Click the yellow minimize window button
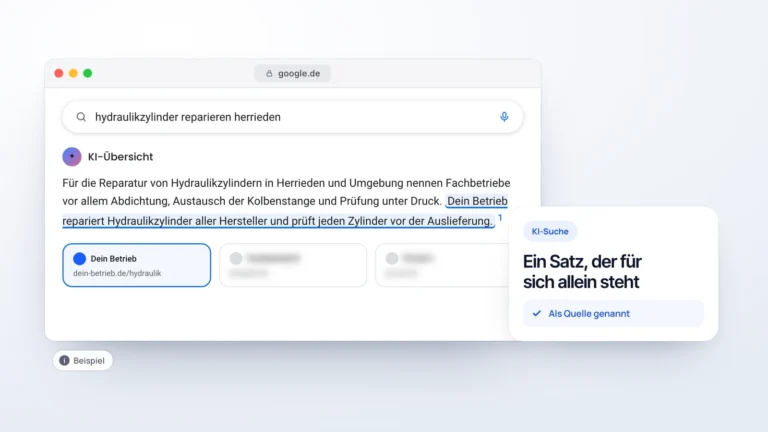Screen dimensions: 768x432 pyautogui.click(x=73, y=73)
